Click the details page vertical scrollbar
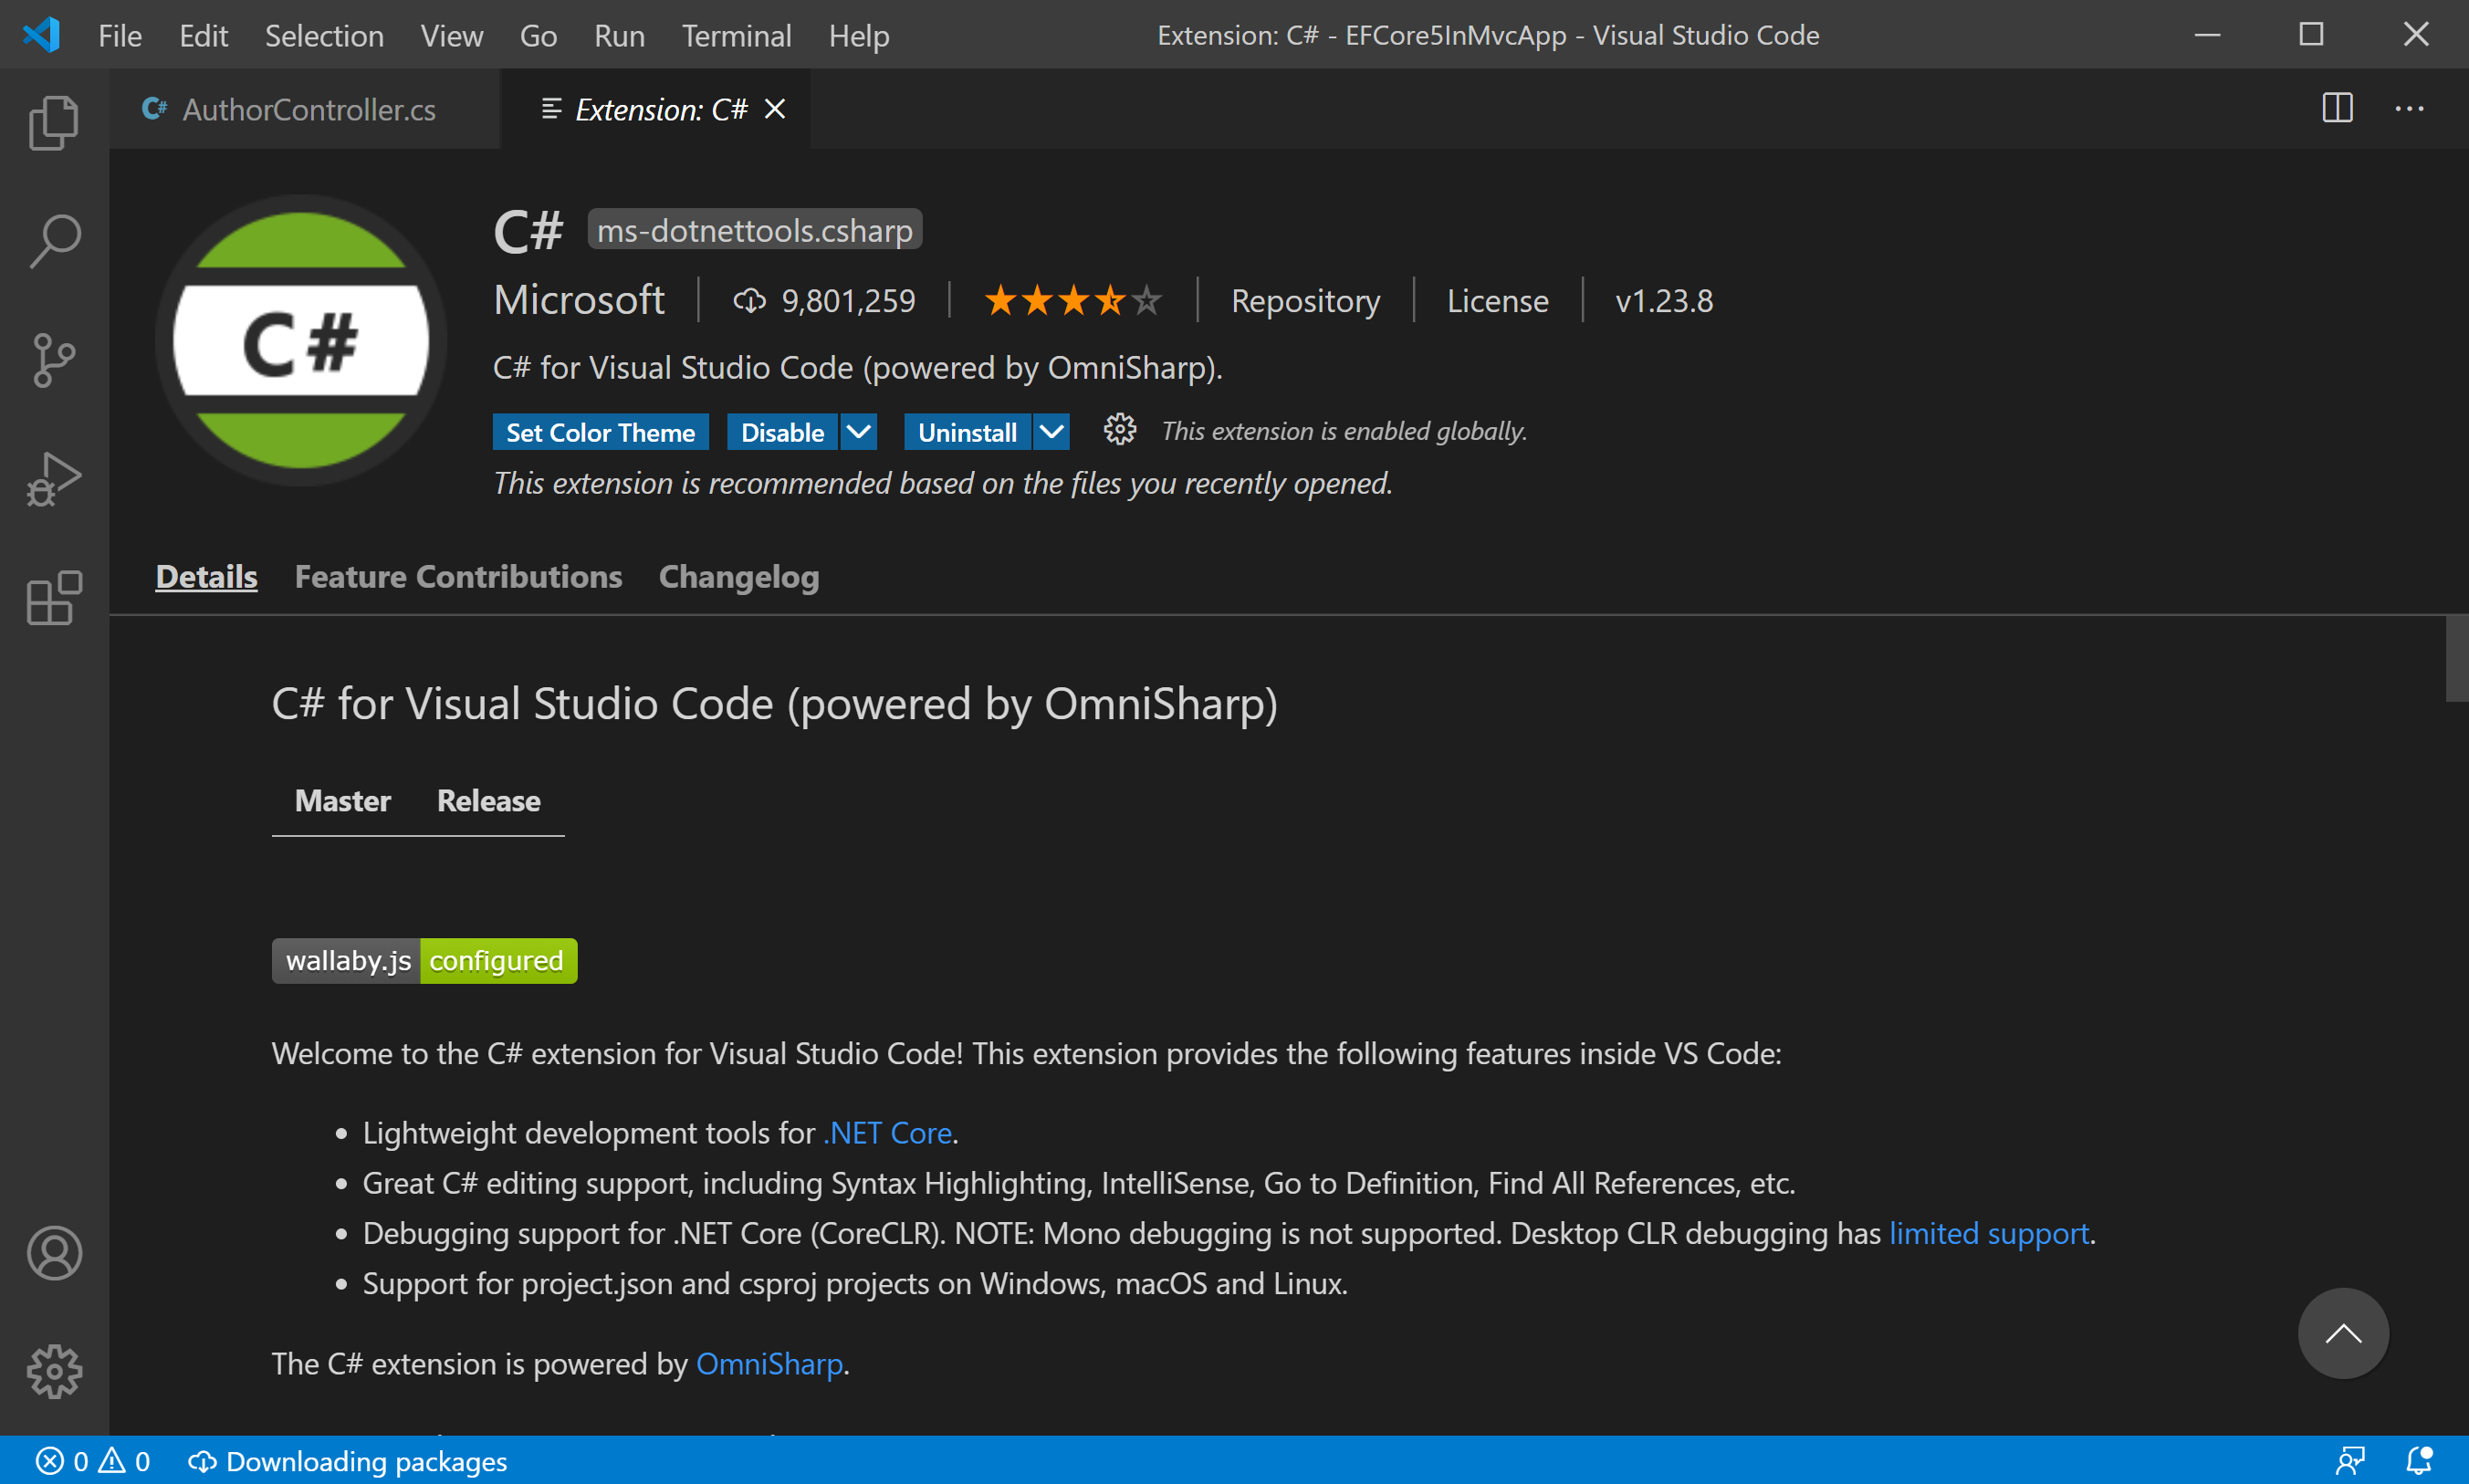 pyautogui.click(x=2456, y=660)
